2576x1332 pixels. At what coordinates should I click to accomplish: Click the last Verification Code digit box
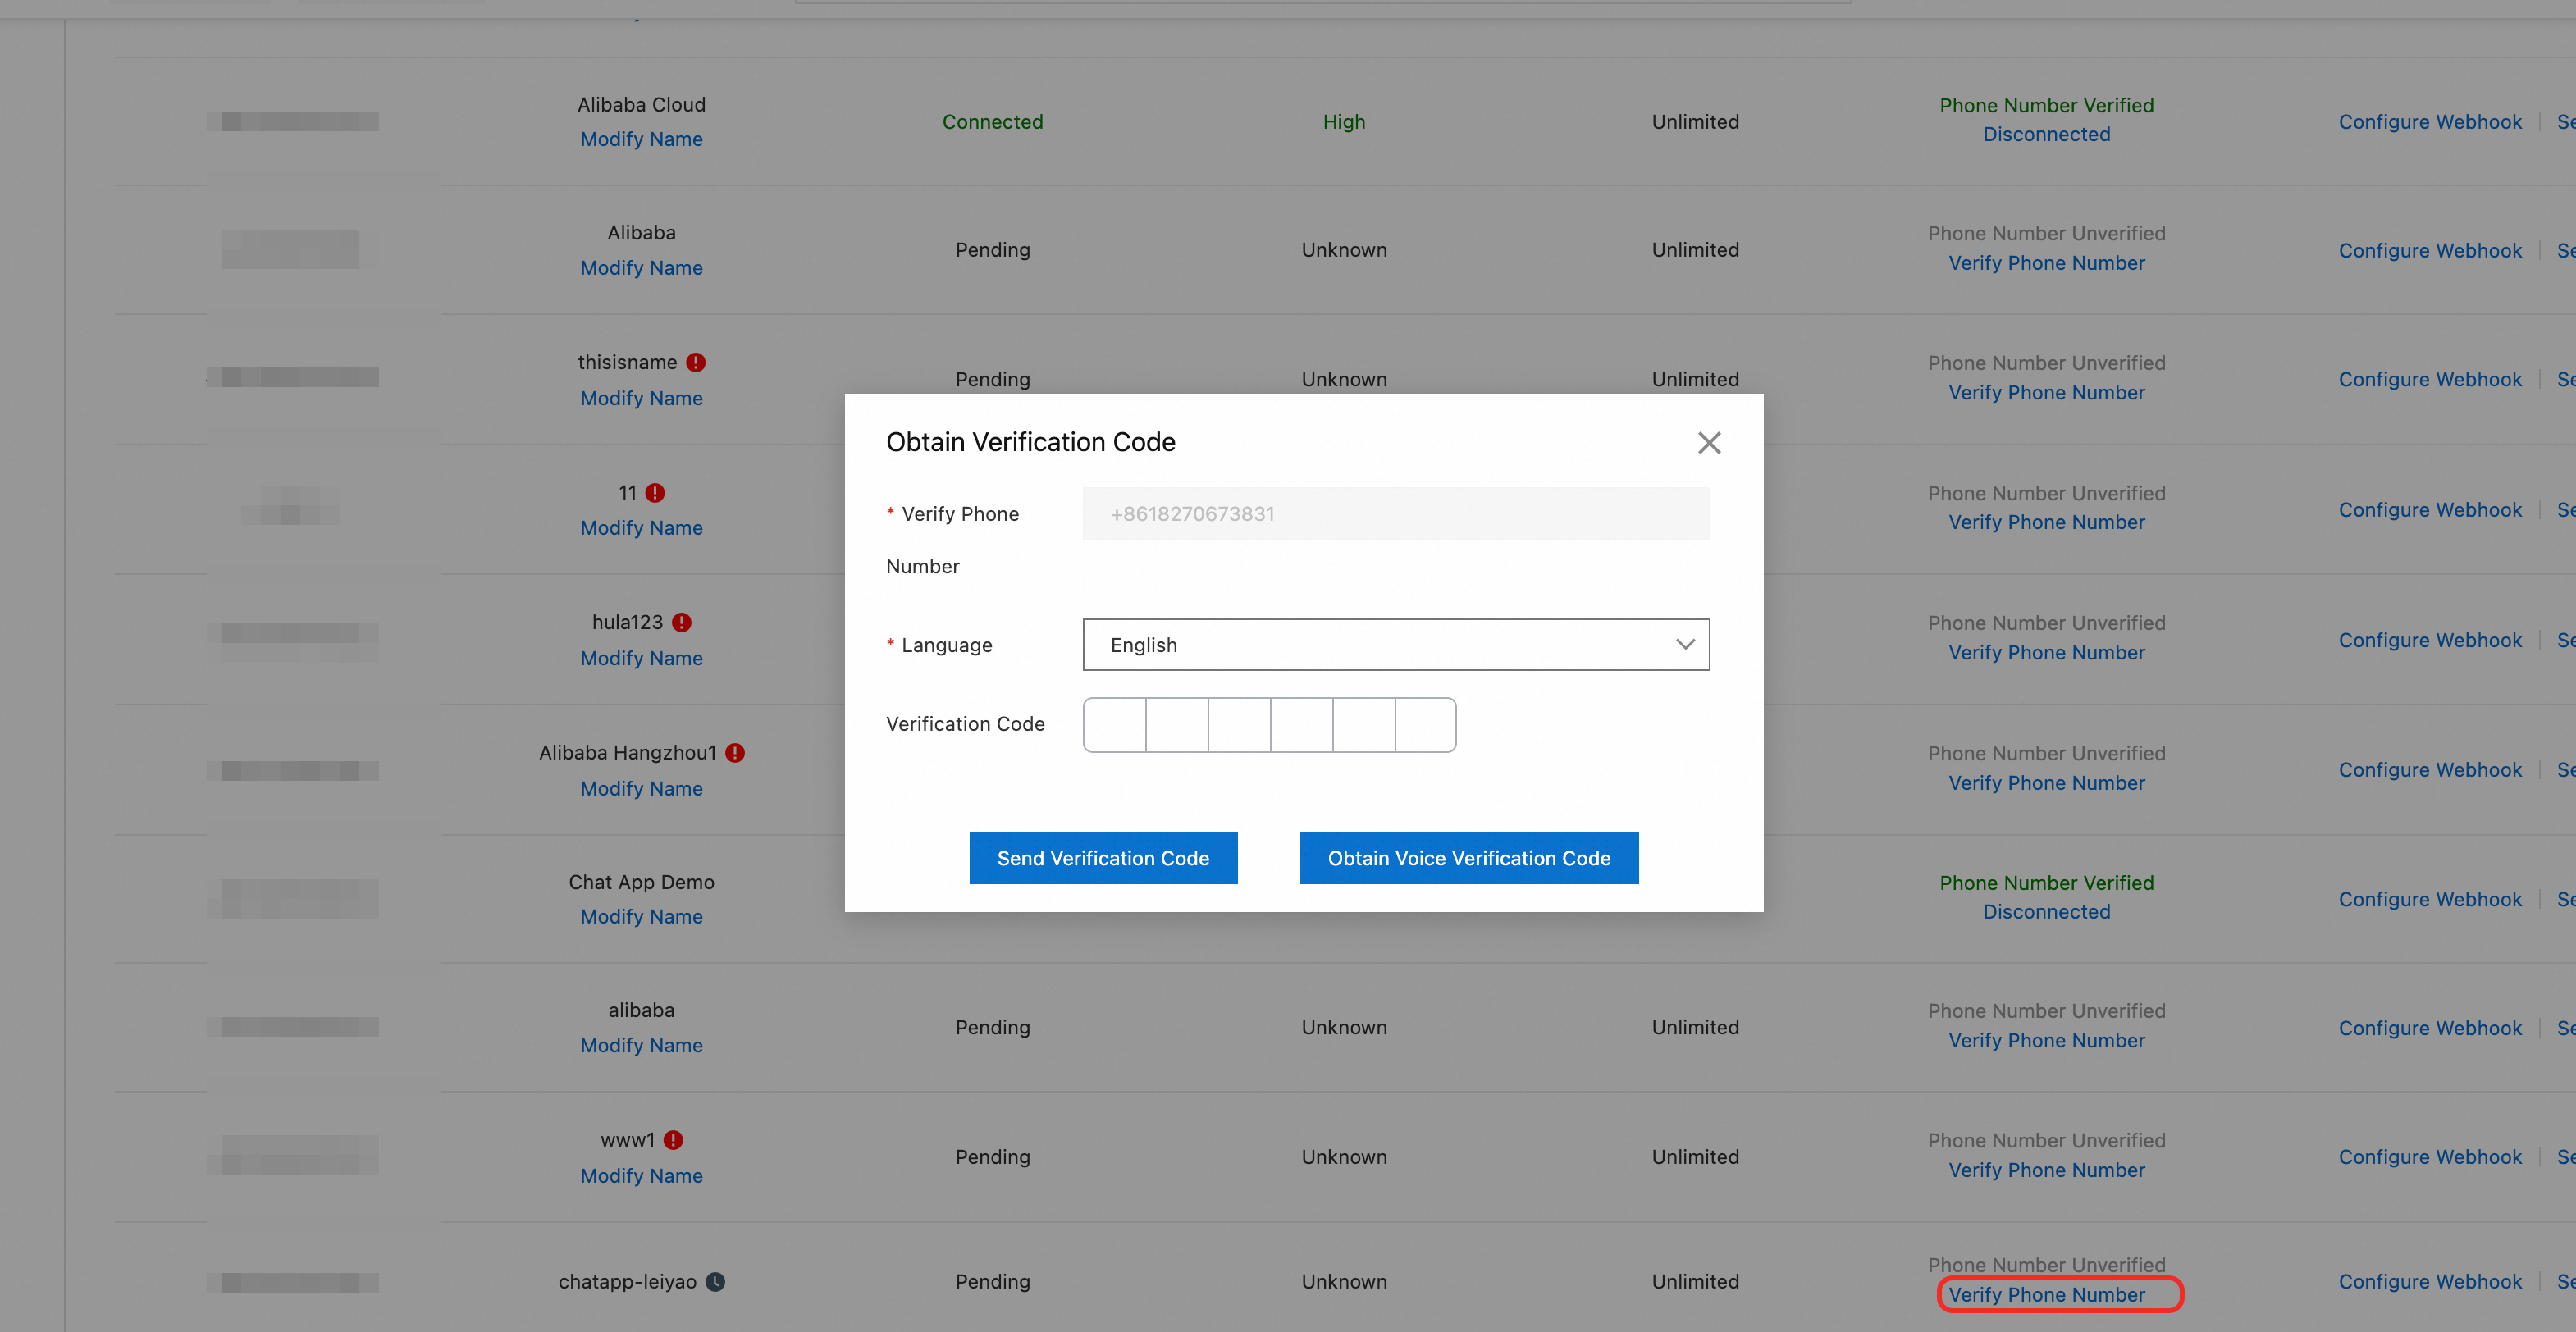point(1425,725)
